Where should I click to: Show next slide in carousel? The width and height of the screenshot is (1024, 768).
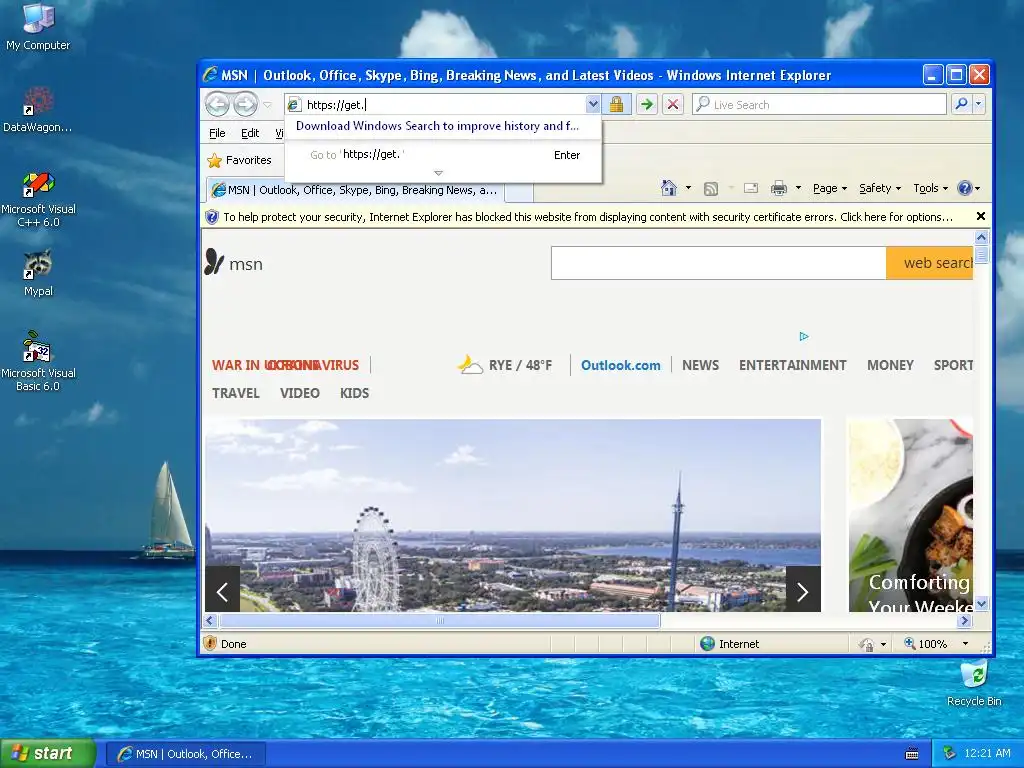tap(803, 592)
